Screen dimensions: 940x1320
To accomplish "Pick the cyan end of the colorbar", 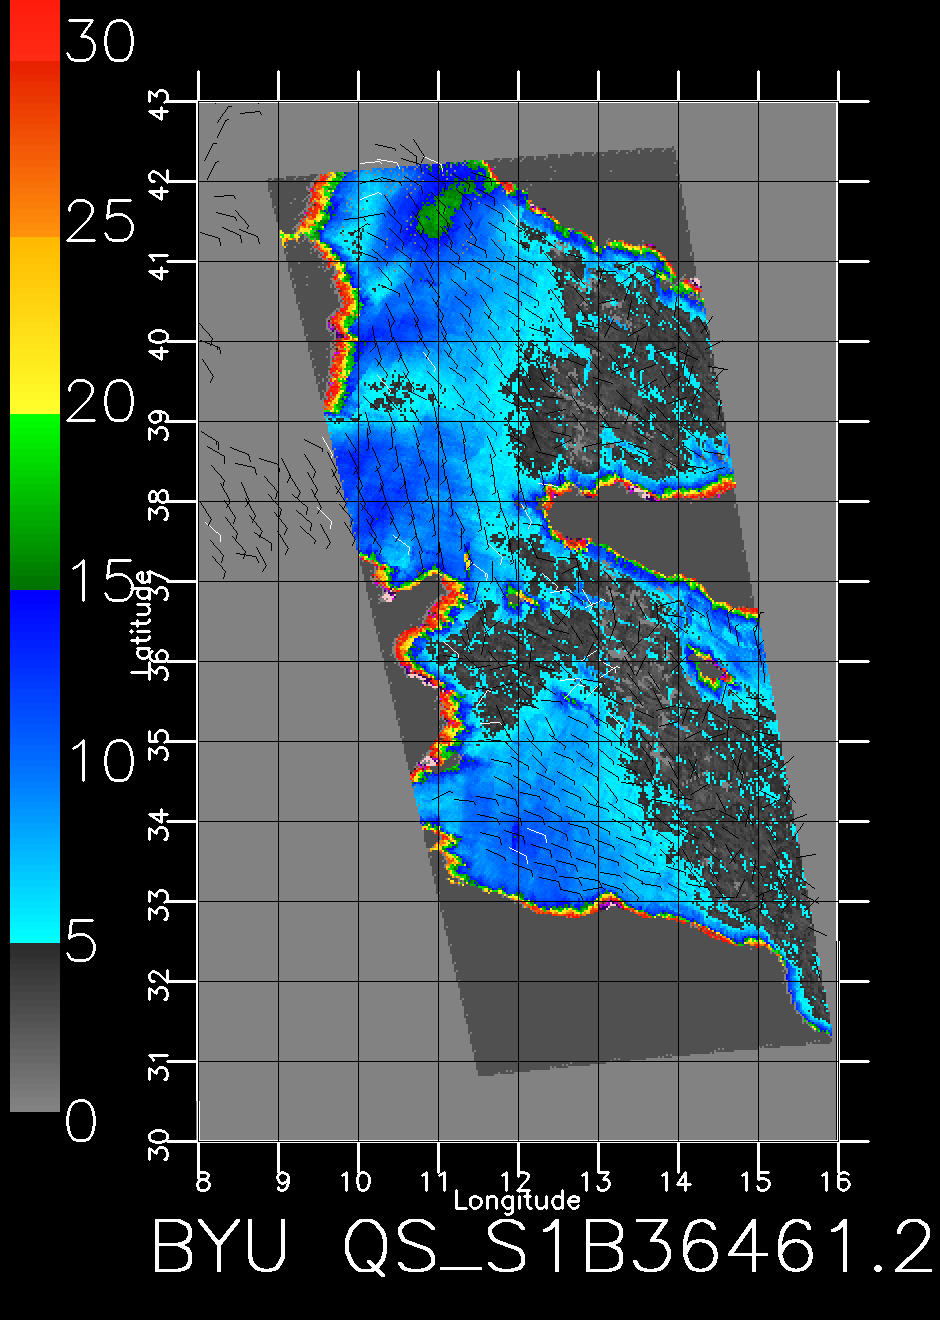I will tap(34, 915).
